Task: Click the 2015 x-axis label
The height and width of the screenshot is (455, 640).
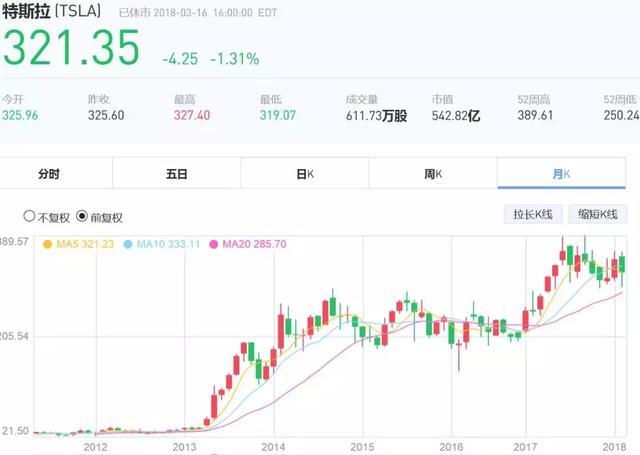Action: click(x=362, y=447)
